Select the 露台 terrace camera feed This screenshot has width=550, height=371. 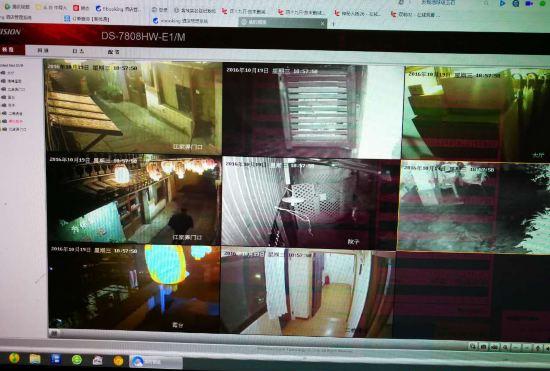pos(133,288)
